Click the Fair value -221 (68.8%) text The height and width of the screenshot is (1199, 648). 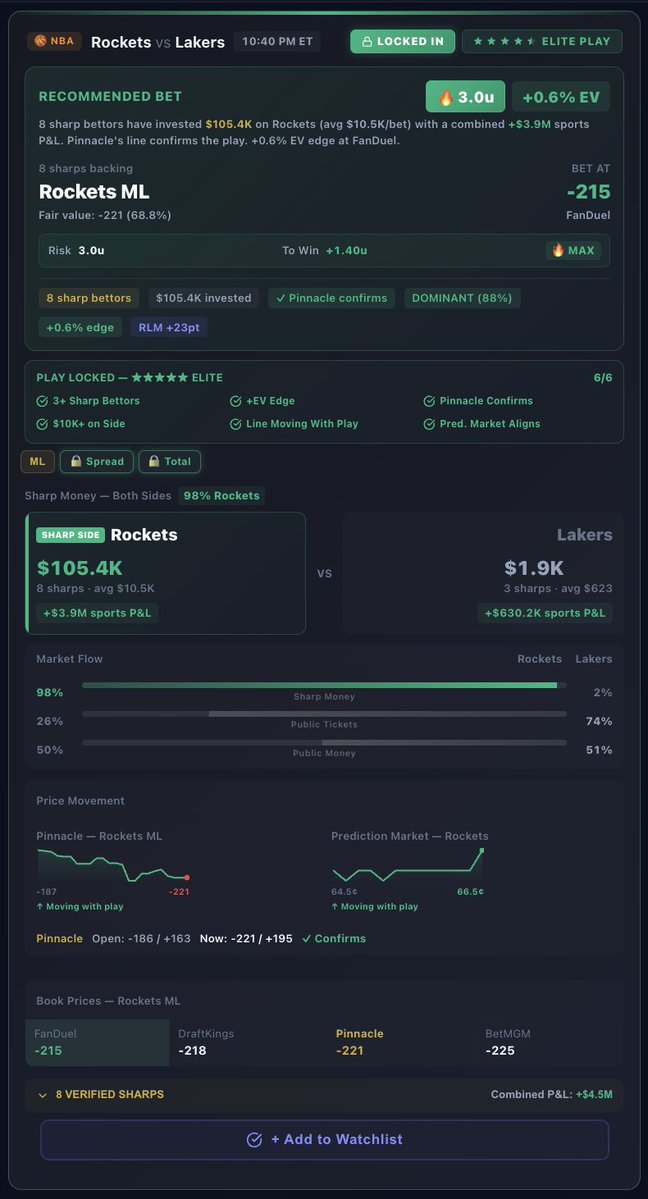(x=105, y=216)
